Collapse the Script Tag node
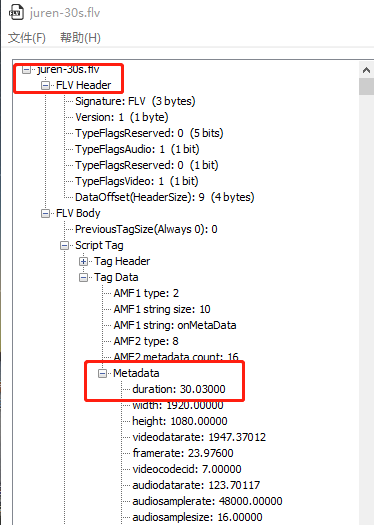374x525 pixels. (64, 246)
